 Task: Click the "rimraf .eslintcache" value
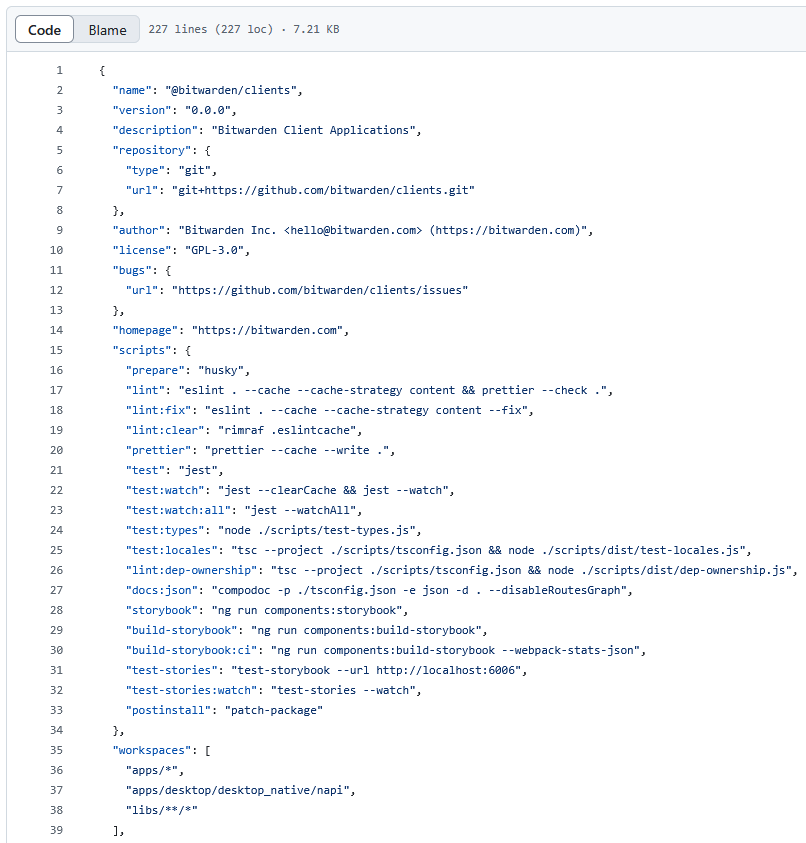coord(287,430)
